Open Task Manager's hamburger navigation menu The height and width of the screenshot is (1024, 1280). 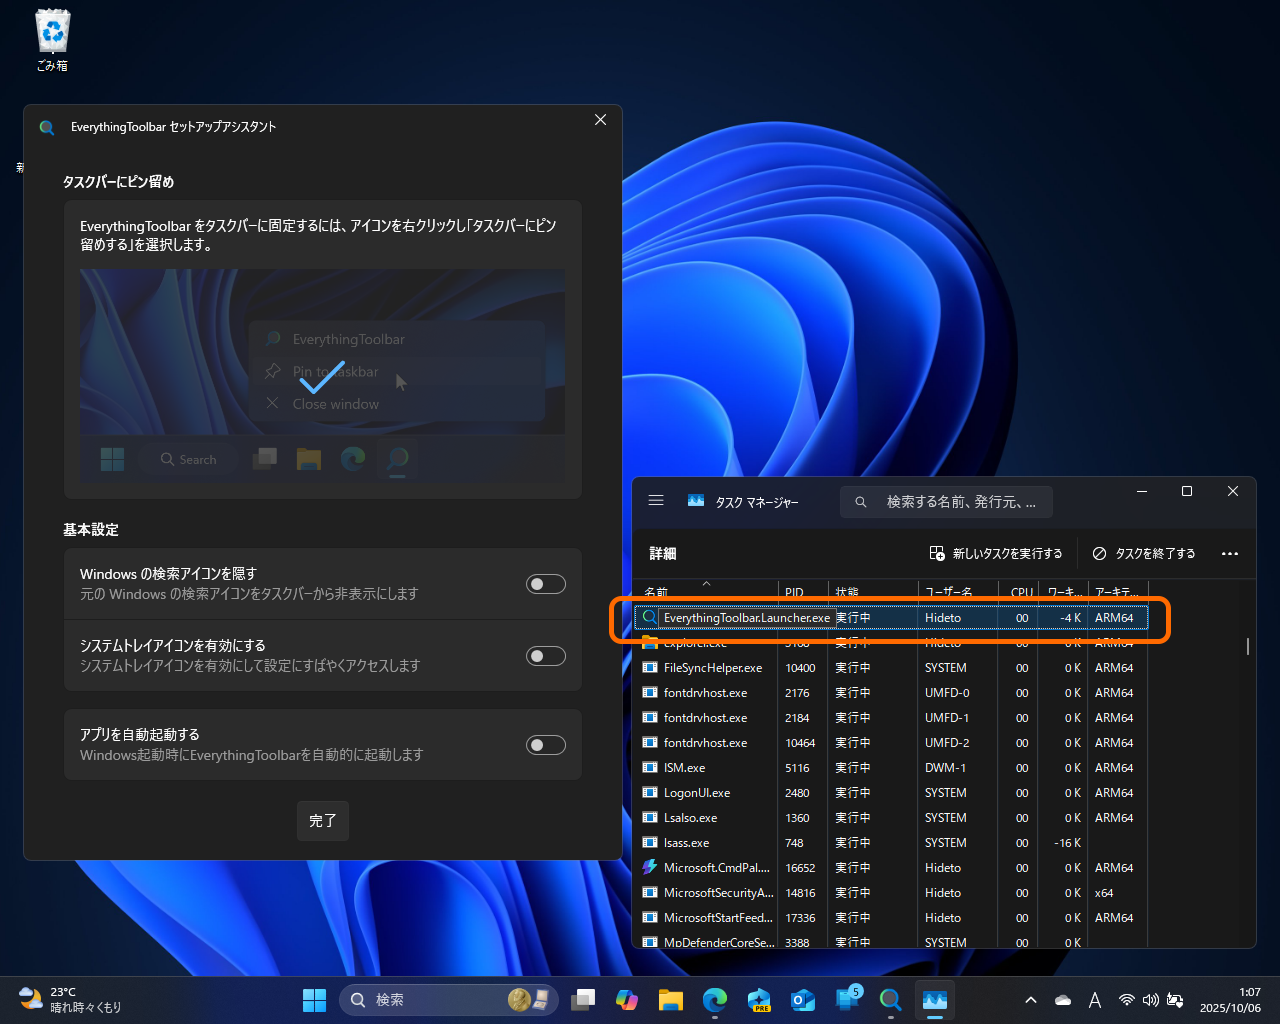[656, 500]
